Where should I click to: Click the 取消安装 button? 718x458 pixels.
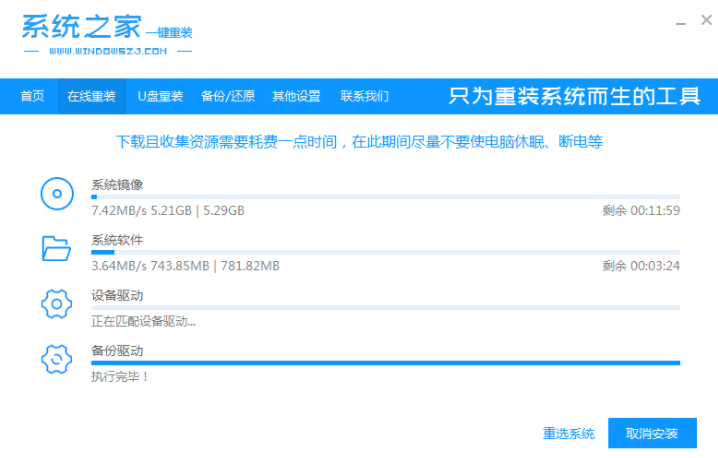point(652,433)
